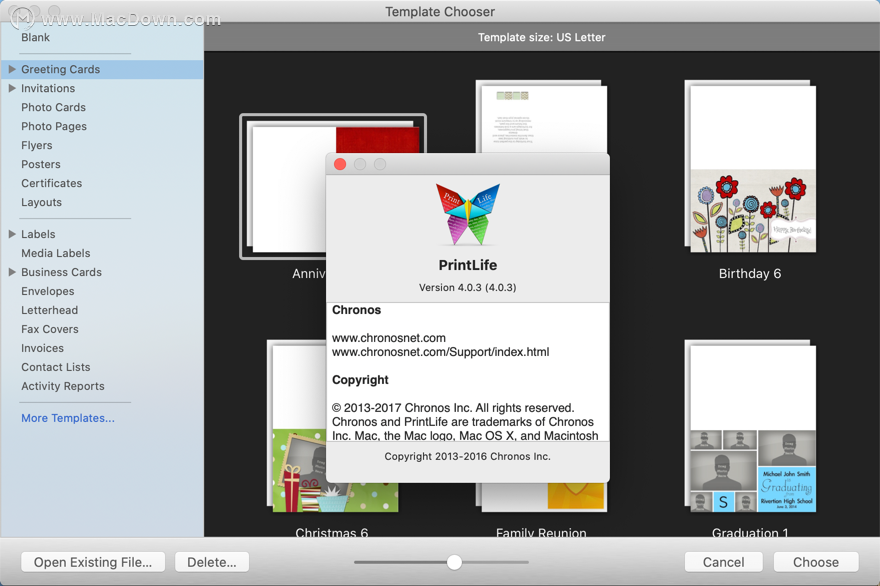Click the "PrintLife" app name text

click(468, 265)
